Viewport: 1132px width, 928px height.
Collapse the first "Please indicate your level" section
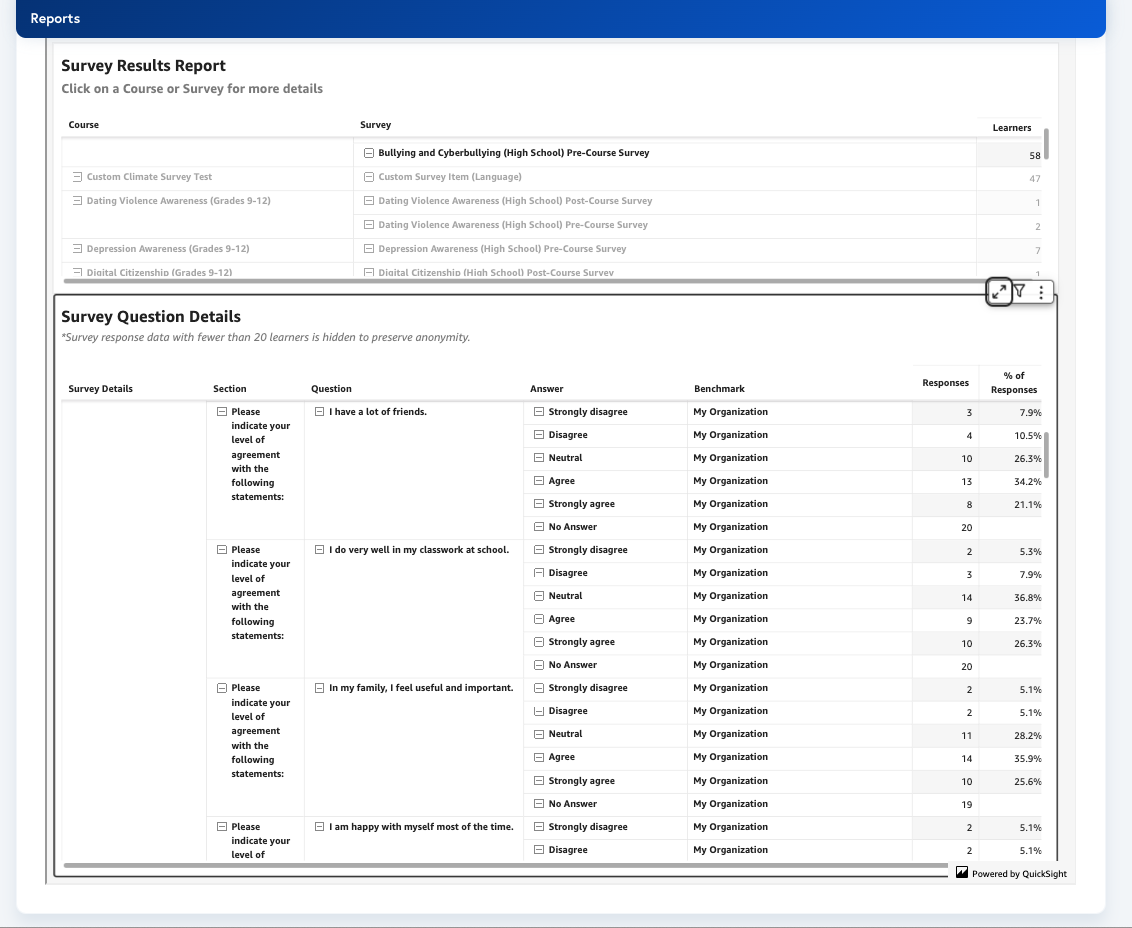[x=221, y=411]
